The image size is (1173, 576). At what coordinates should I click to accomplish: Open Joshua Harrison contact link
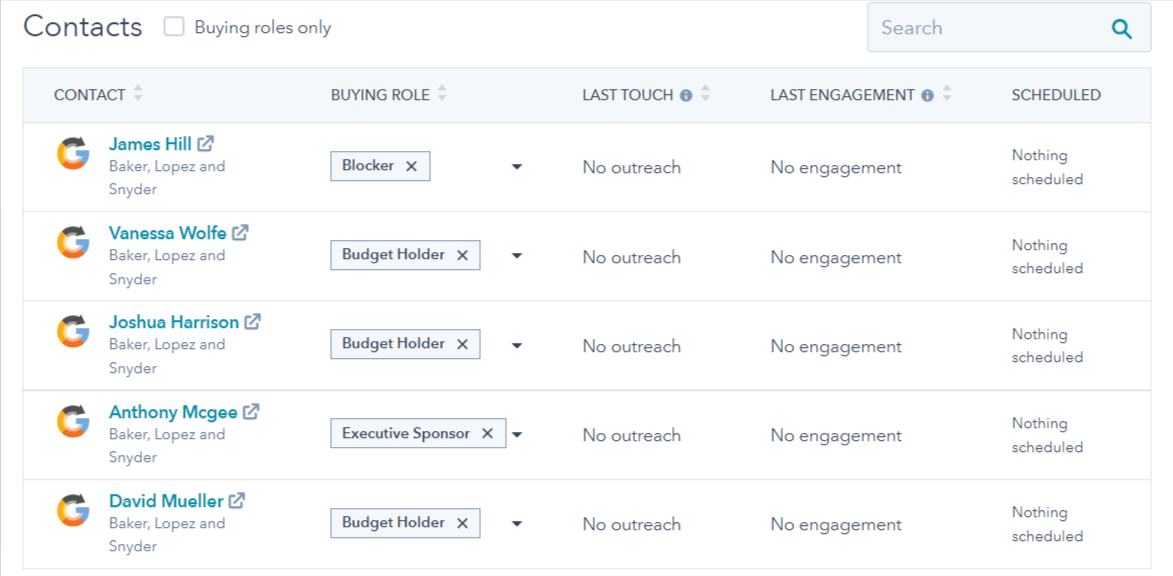pos(174,322)
